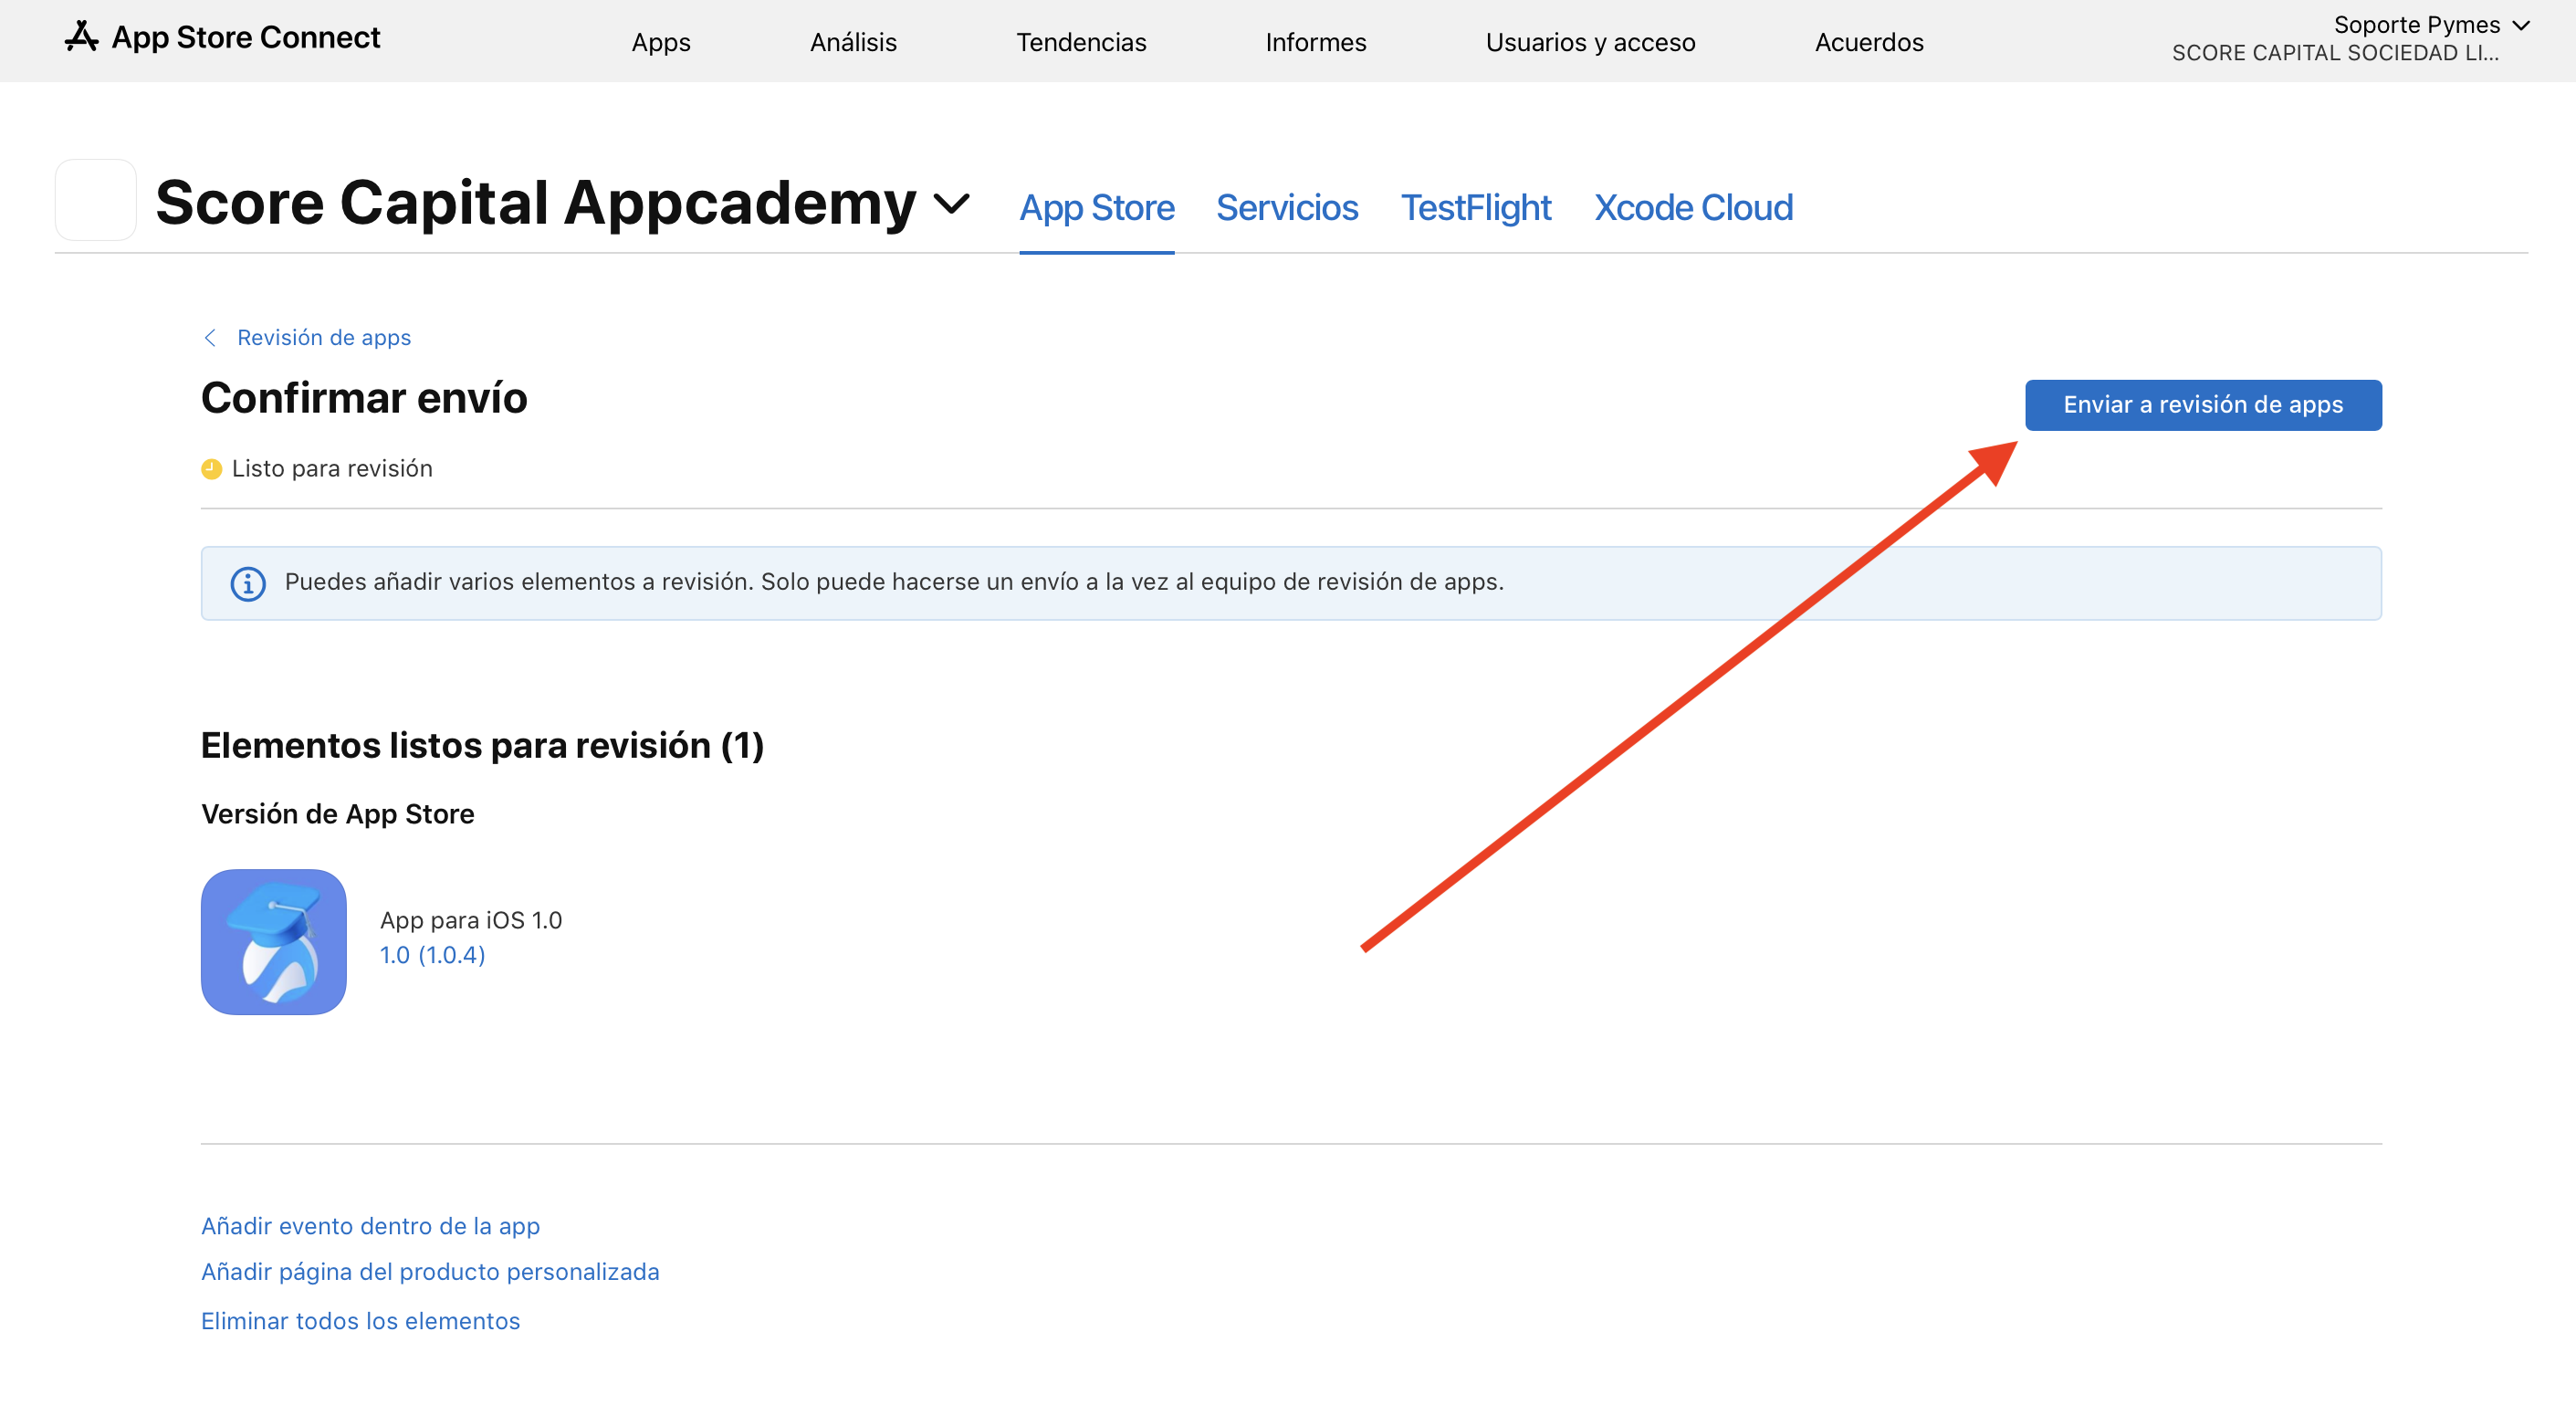The width and height of the screenshot is (2576, 1426).
Task: Open the Análisis menu
Action: [853, 42]
